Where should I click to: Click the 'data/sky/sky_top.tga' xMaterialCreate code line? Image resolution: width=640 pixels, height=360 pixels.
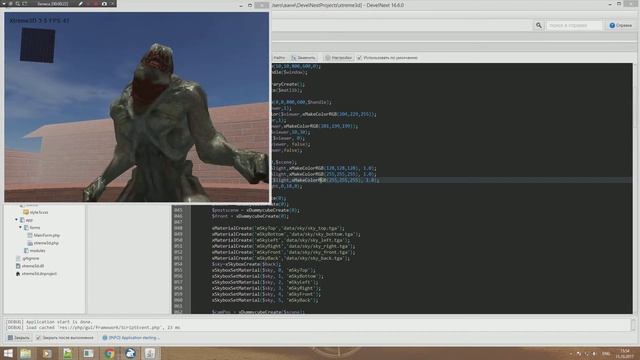278,228
